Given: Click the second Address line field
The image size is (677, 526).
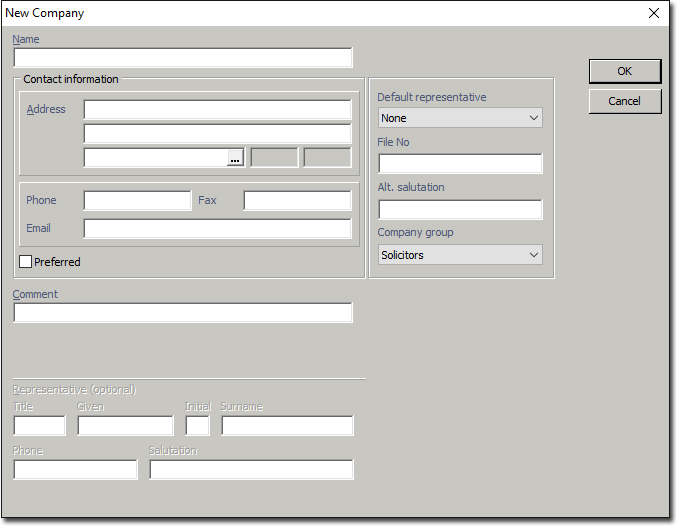Looking at the screenshot, I should (217, 134).
